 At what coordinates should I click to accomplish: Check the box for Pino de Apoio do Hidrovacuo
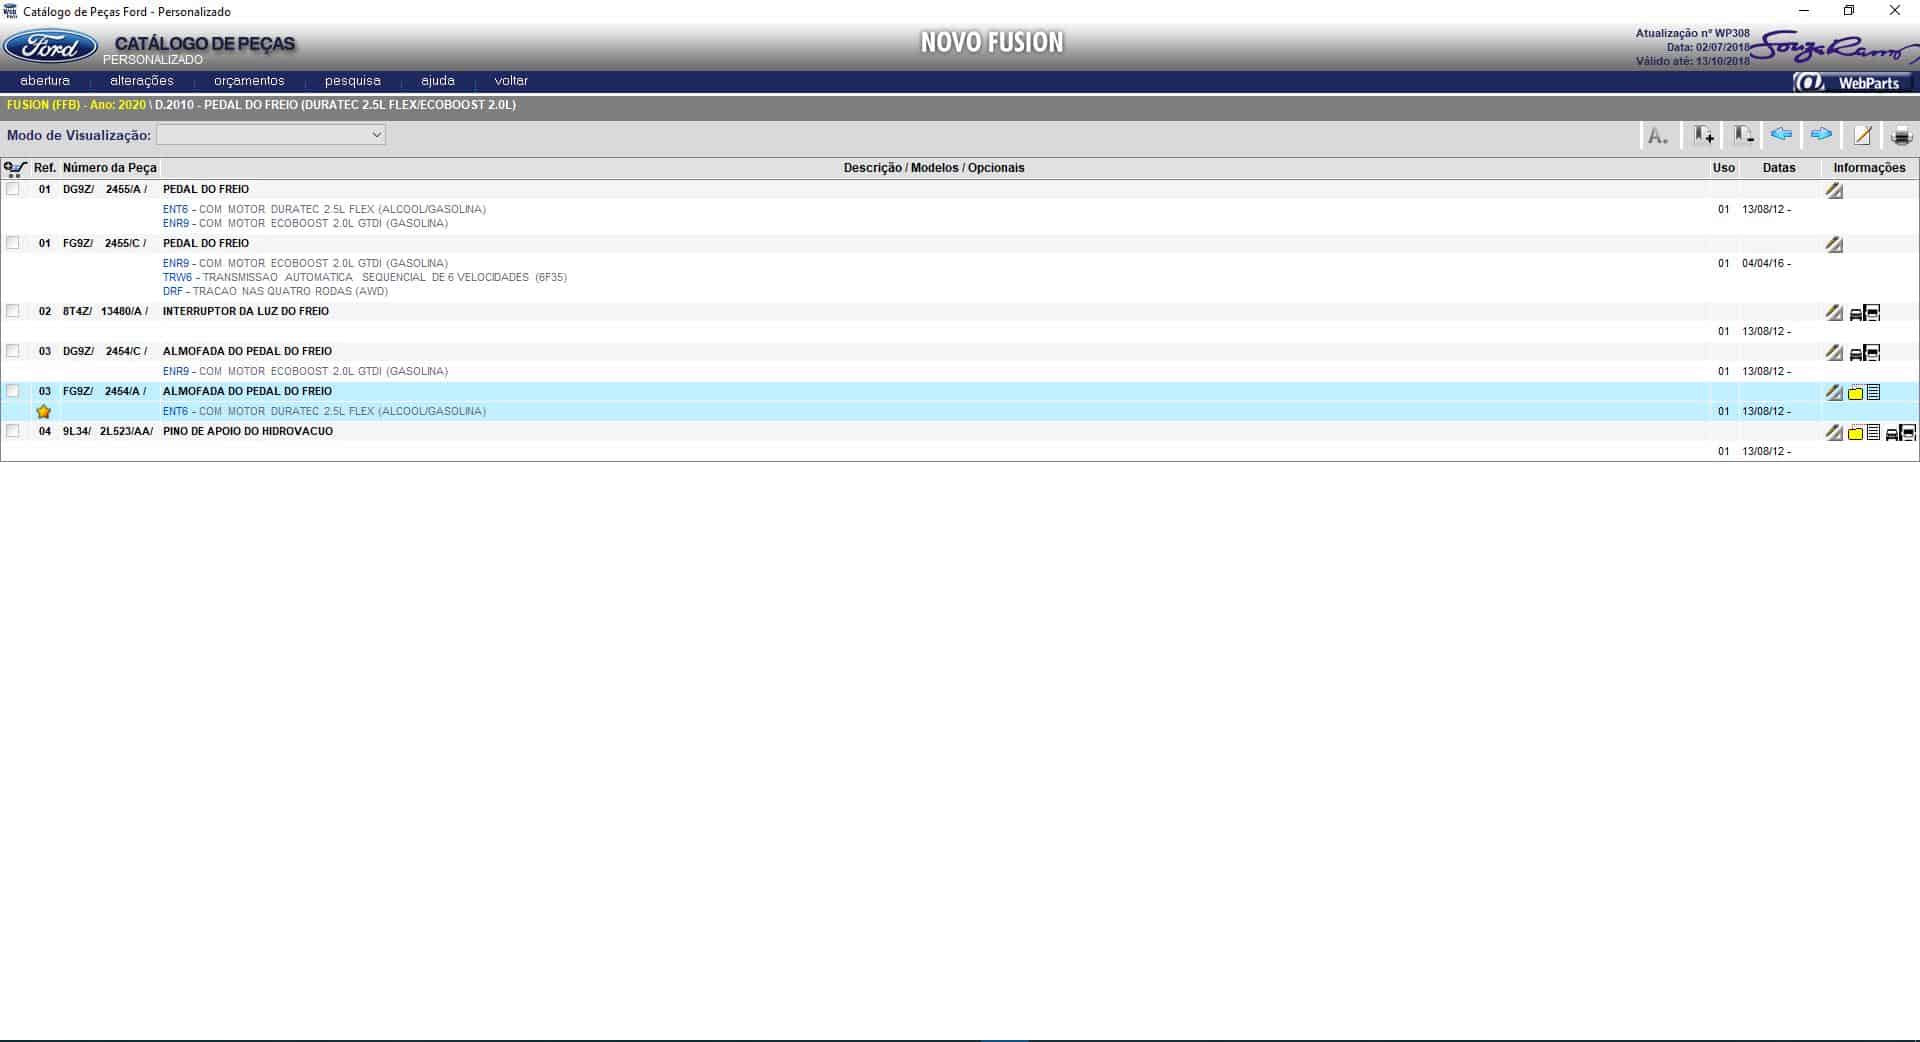coord(13,431)
